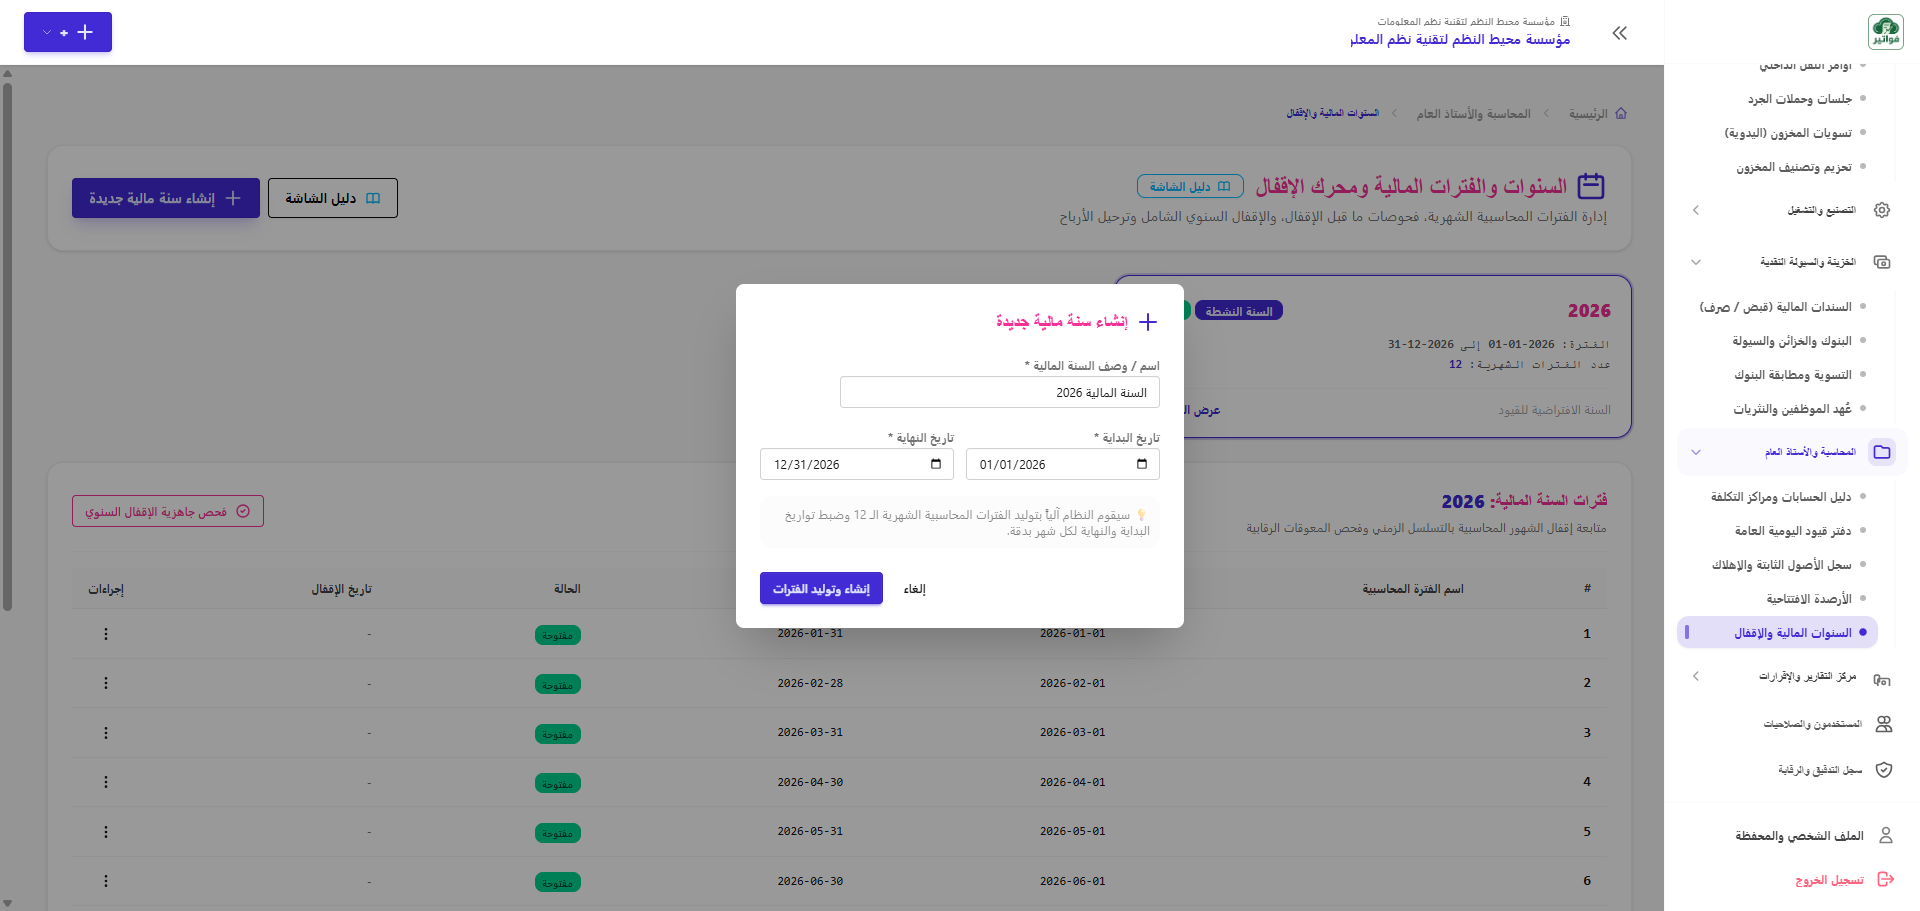Open the three-dot actions for period 2026-06-01
This screenshot has width=1920, height=911.
(x=106, y=881)
